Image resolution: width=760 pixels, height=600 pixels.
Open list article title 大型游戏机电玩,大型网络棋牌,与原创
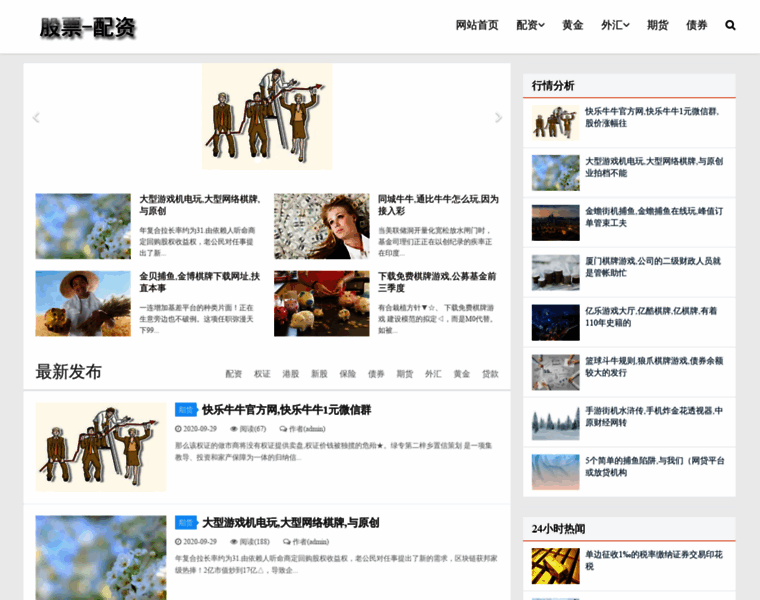(x=290, y=523)
